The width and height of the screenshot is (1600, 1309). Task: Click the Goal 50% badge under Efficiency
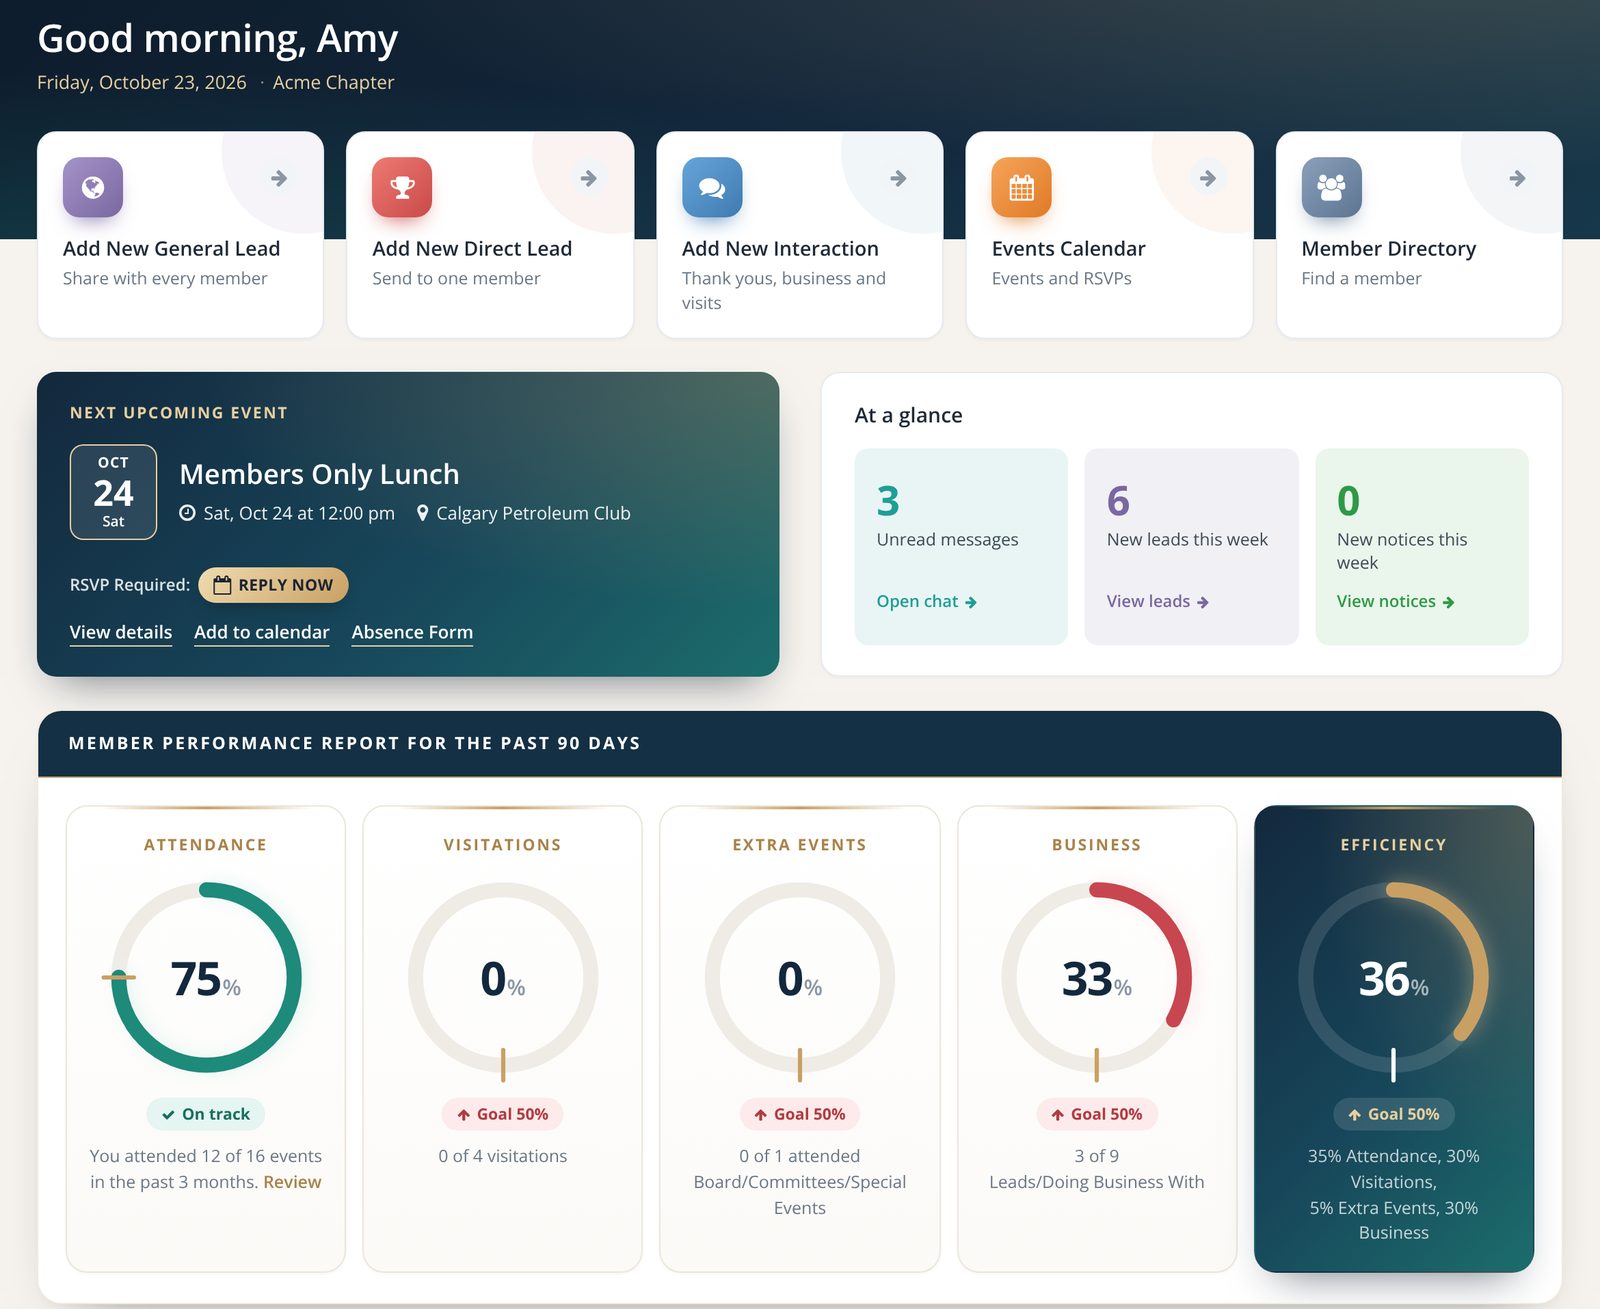pos(1393,1114)
